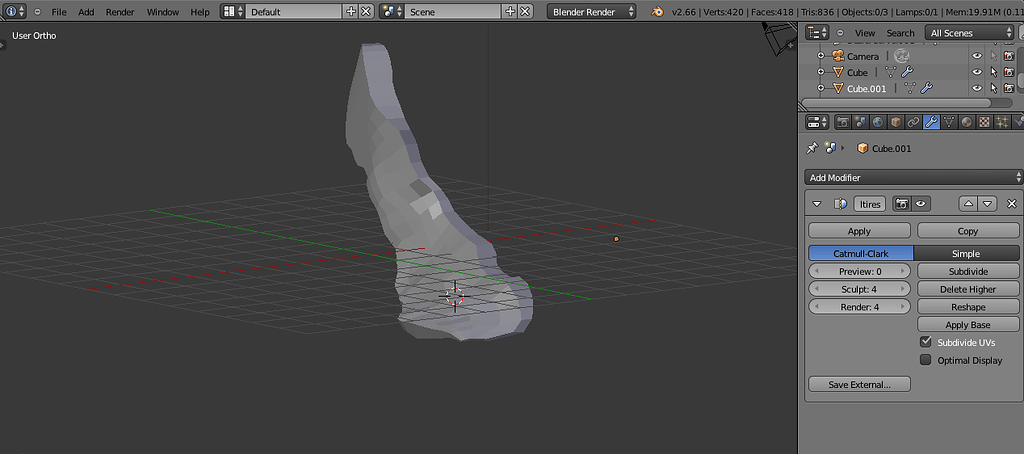Collapse the Info header menus toggle
1024x454 pixels.
[37, 12]
